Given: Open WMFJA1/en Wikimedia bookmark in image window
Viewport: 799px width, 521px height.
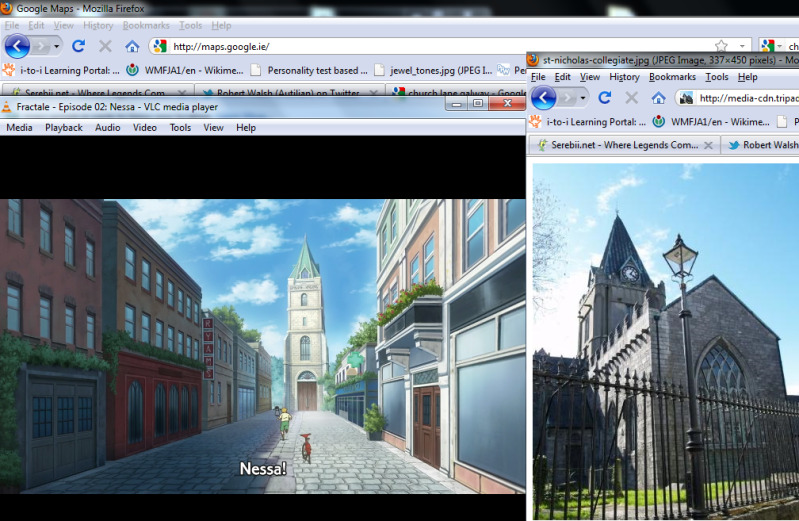Looking at the screenshot, I should (712, 122).
